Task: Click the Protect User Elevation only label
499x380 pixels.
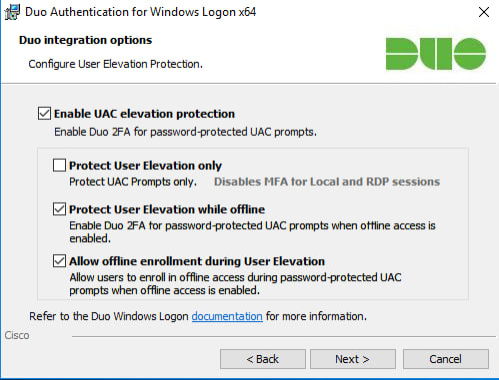Action: (x=145, y=165)
